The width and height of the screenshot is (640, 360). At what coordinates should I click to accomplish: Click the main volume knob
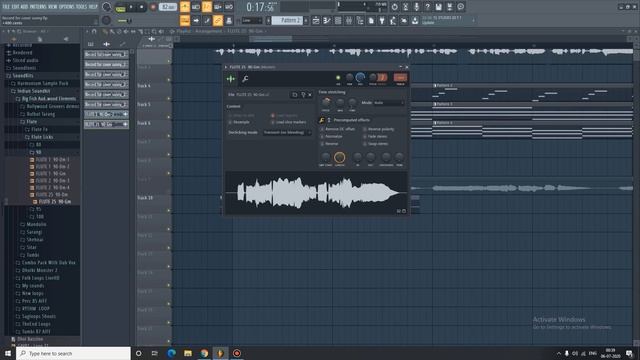tap(106, 7)
